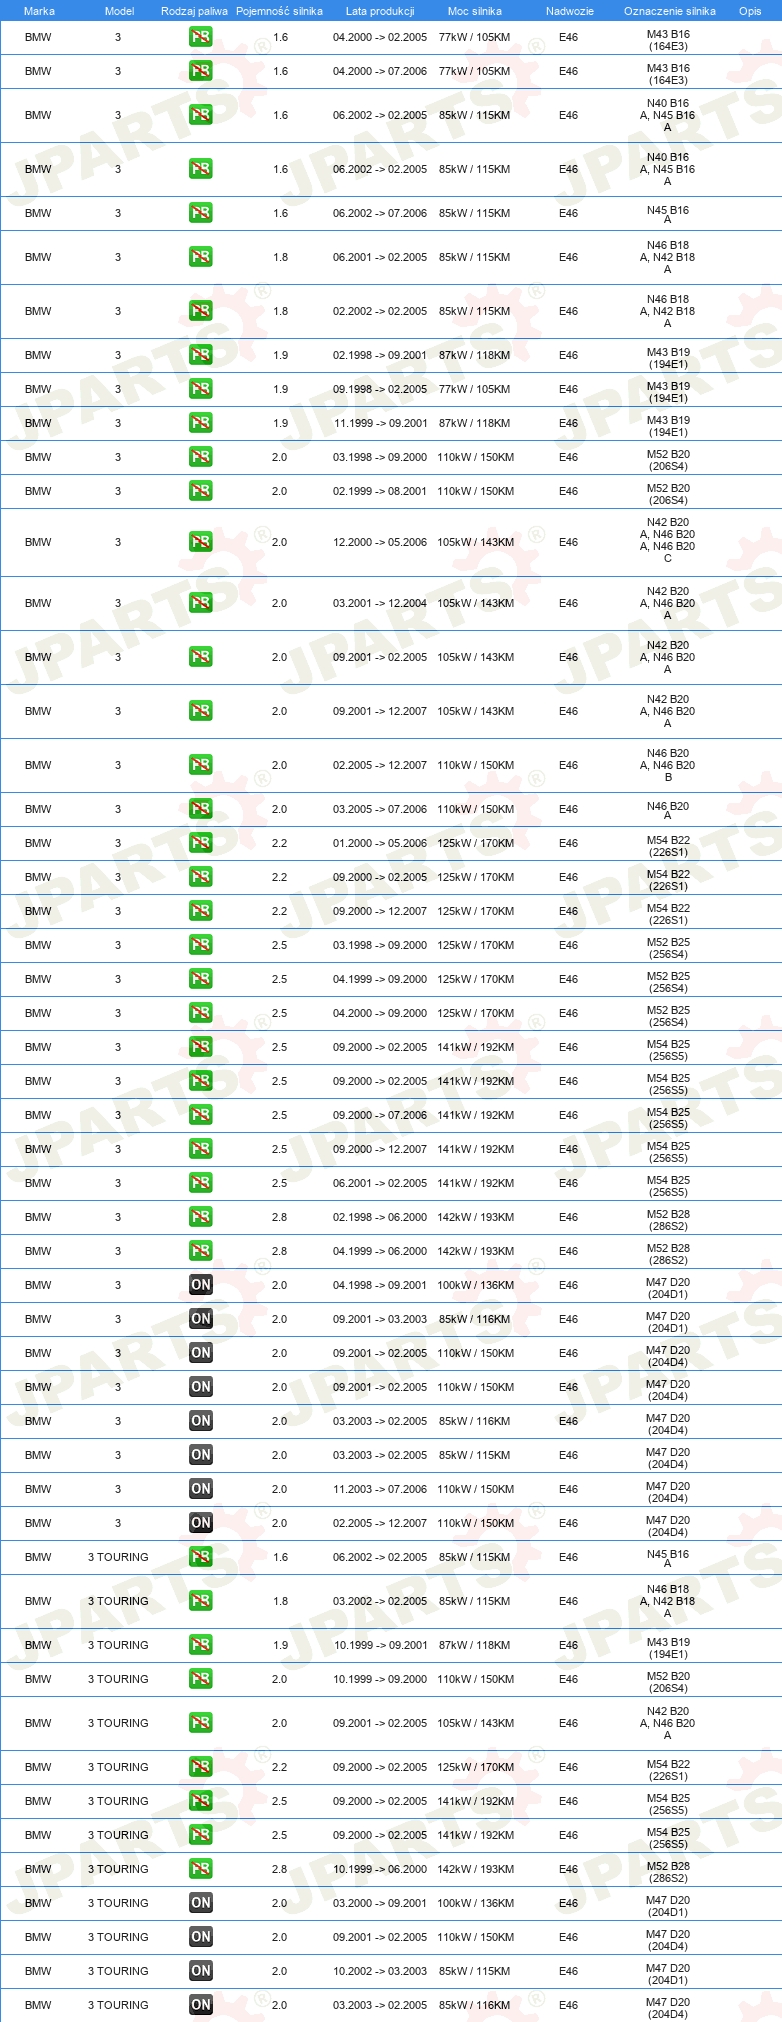Viewport: 782px width, 2022px height.
Task: Click 87kW / 118KM in 3 TOURING row
Action: click(475, 1645)
